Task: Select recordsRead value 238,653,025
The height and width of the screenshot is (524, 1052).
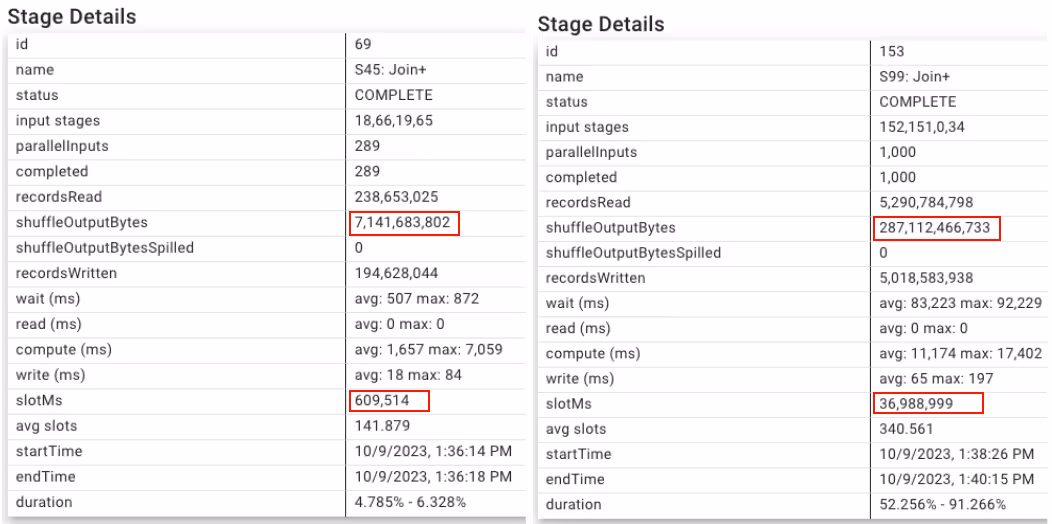Action: (x=397, y=197)
